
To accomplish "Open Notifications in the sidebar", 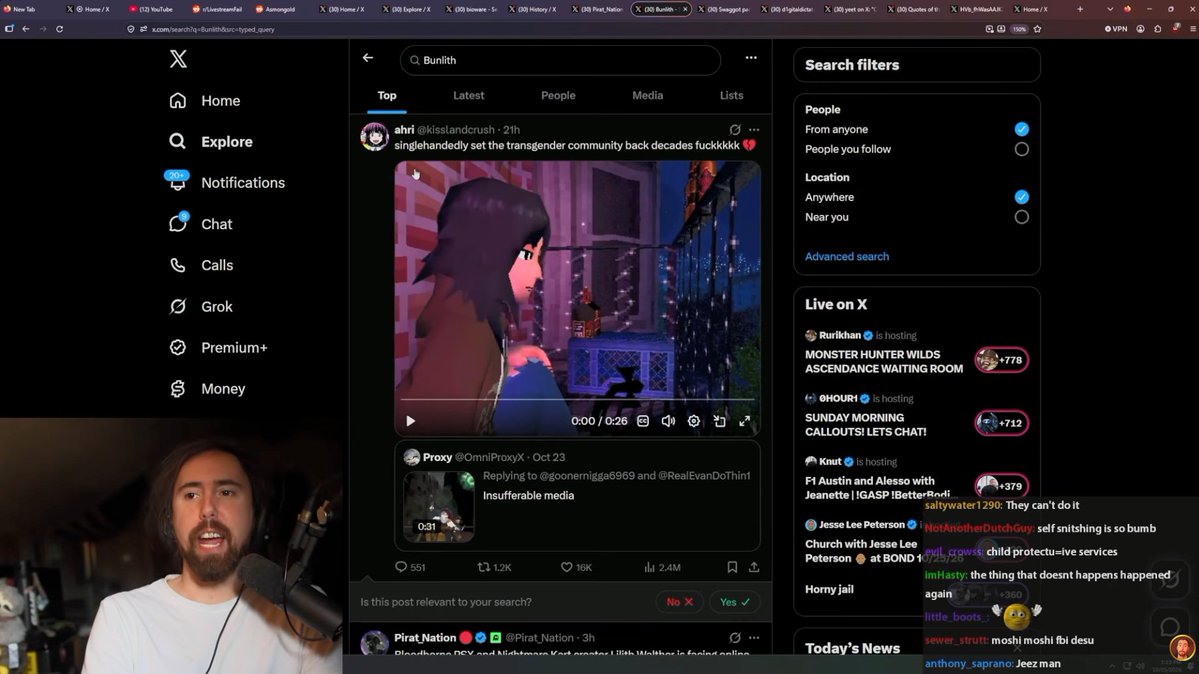I will click(x=226, y=183).
